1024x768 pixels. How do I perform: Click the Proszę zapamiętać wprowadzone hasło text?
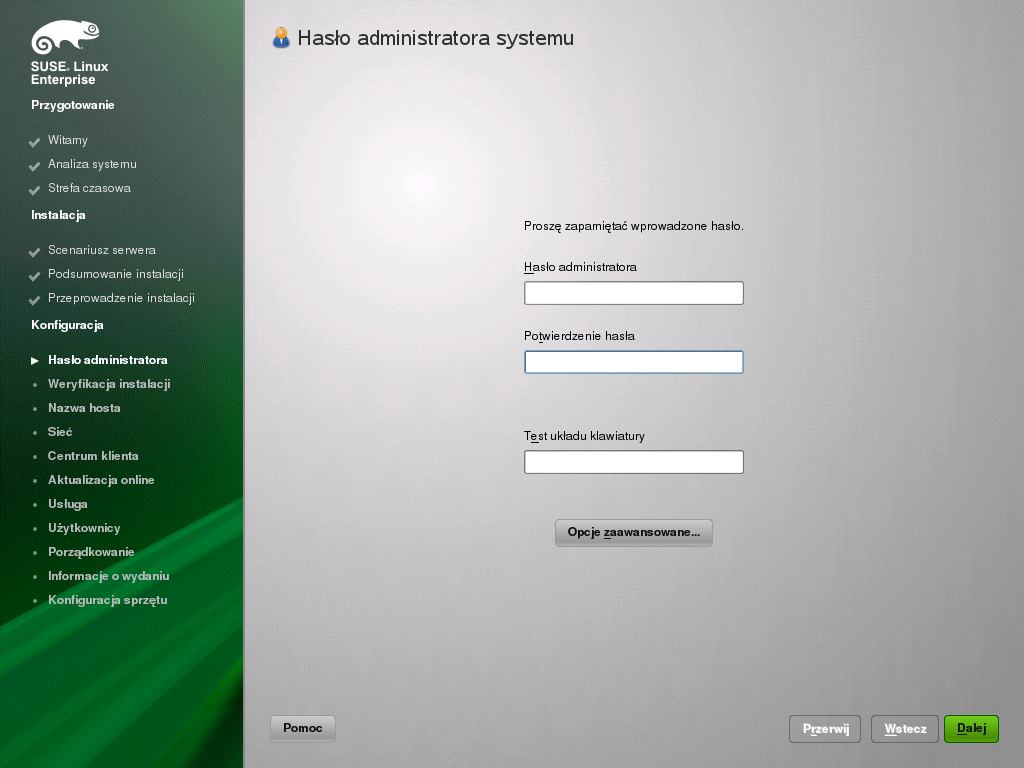click(x=633, y=226)
